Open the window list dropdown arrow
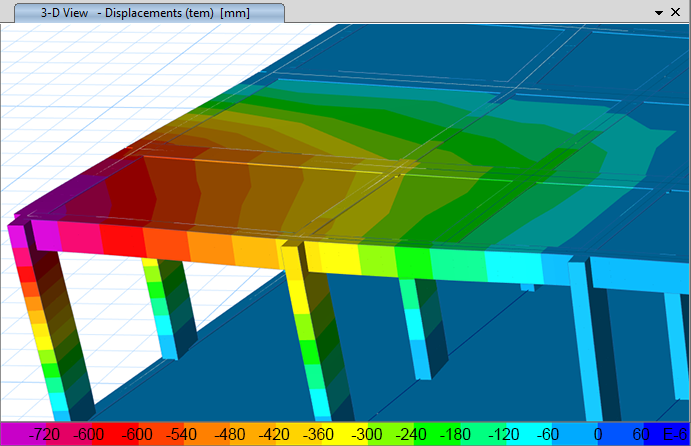 coord(659,12)
